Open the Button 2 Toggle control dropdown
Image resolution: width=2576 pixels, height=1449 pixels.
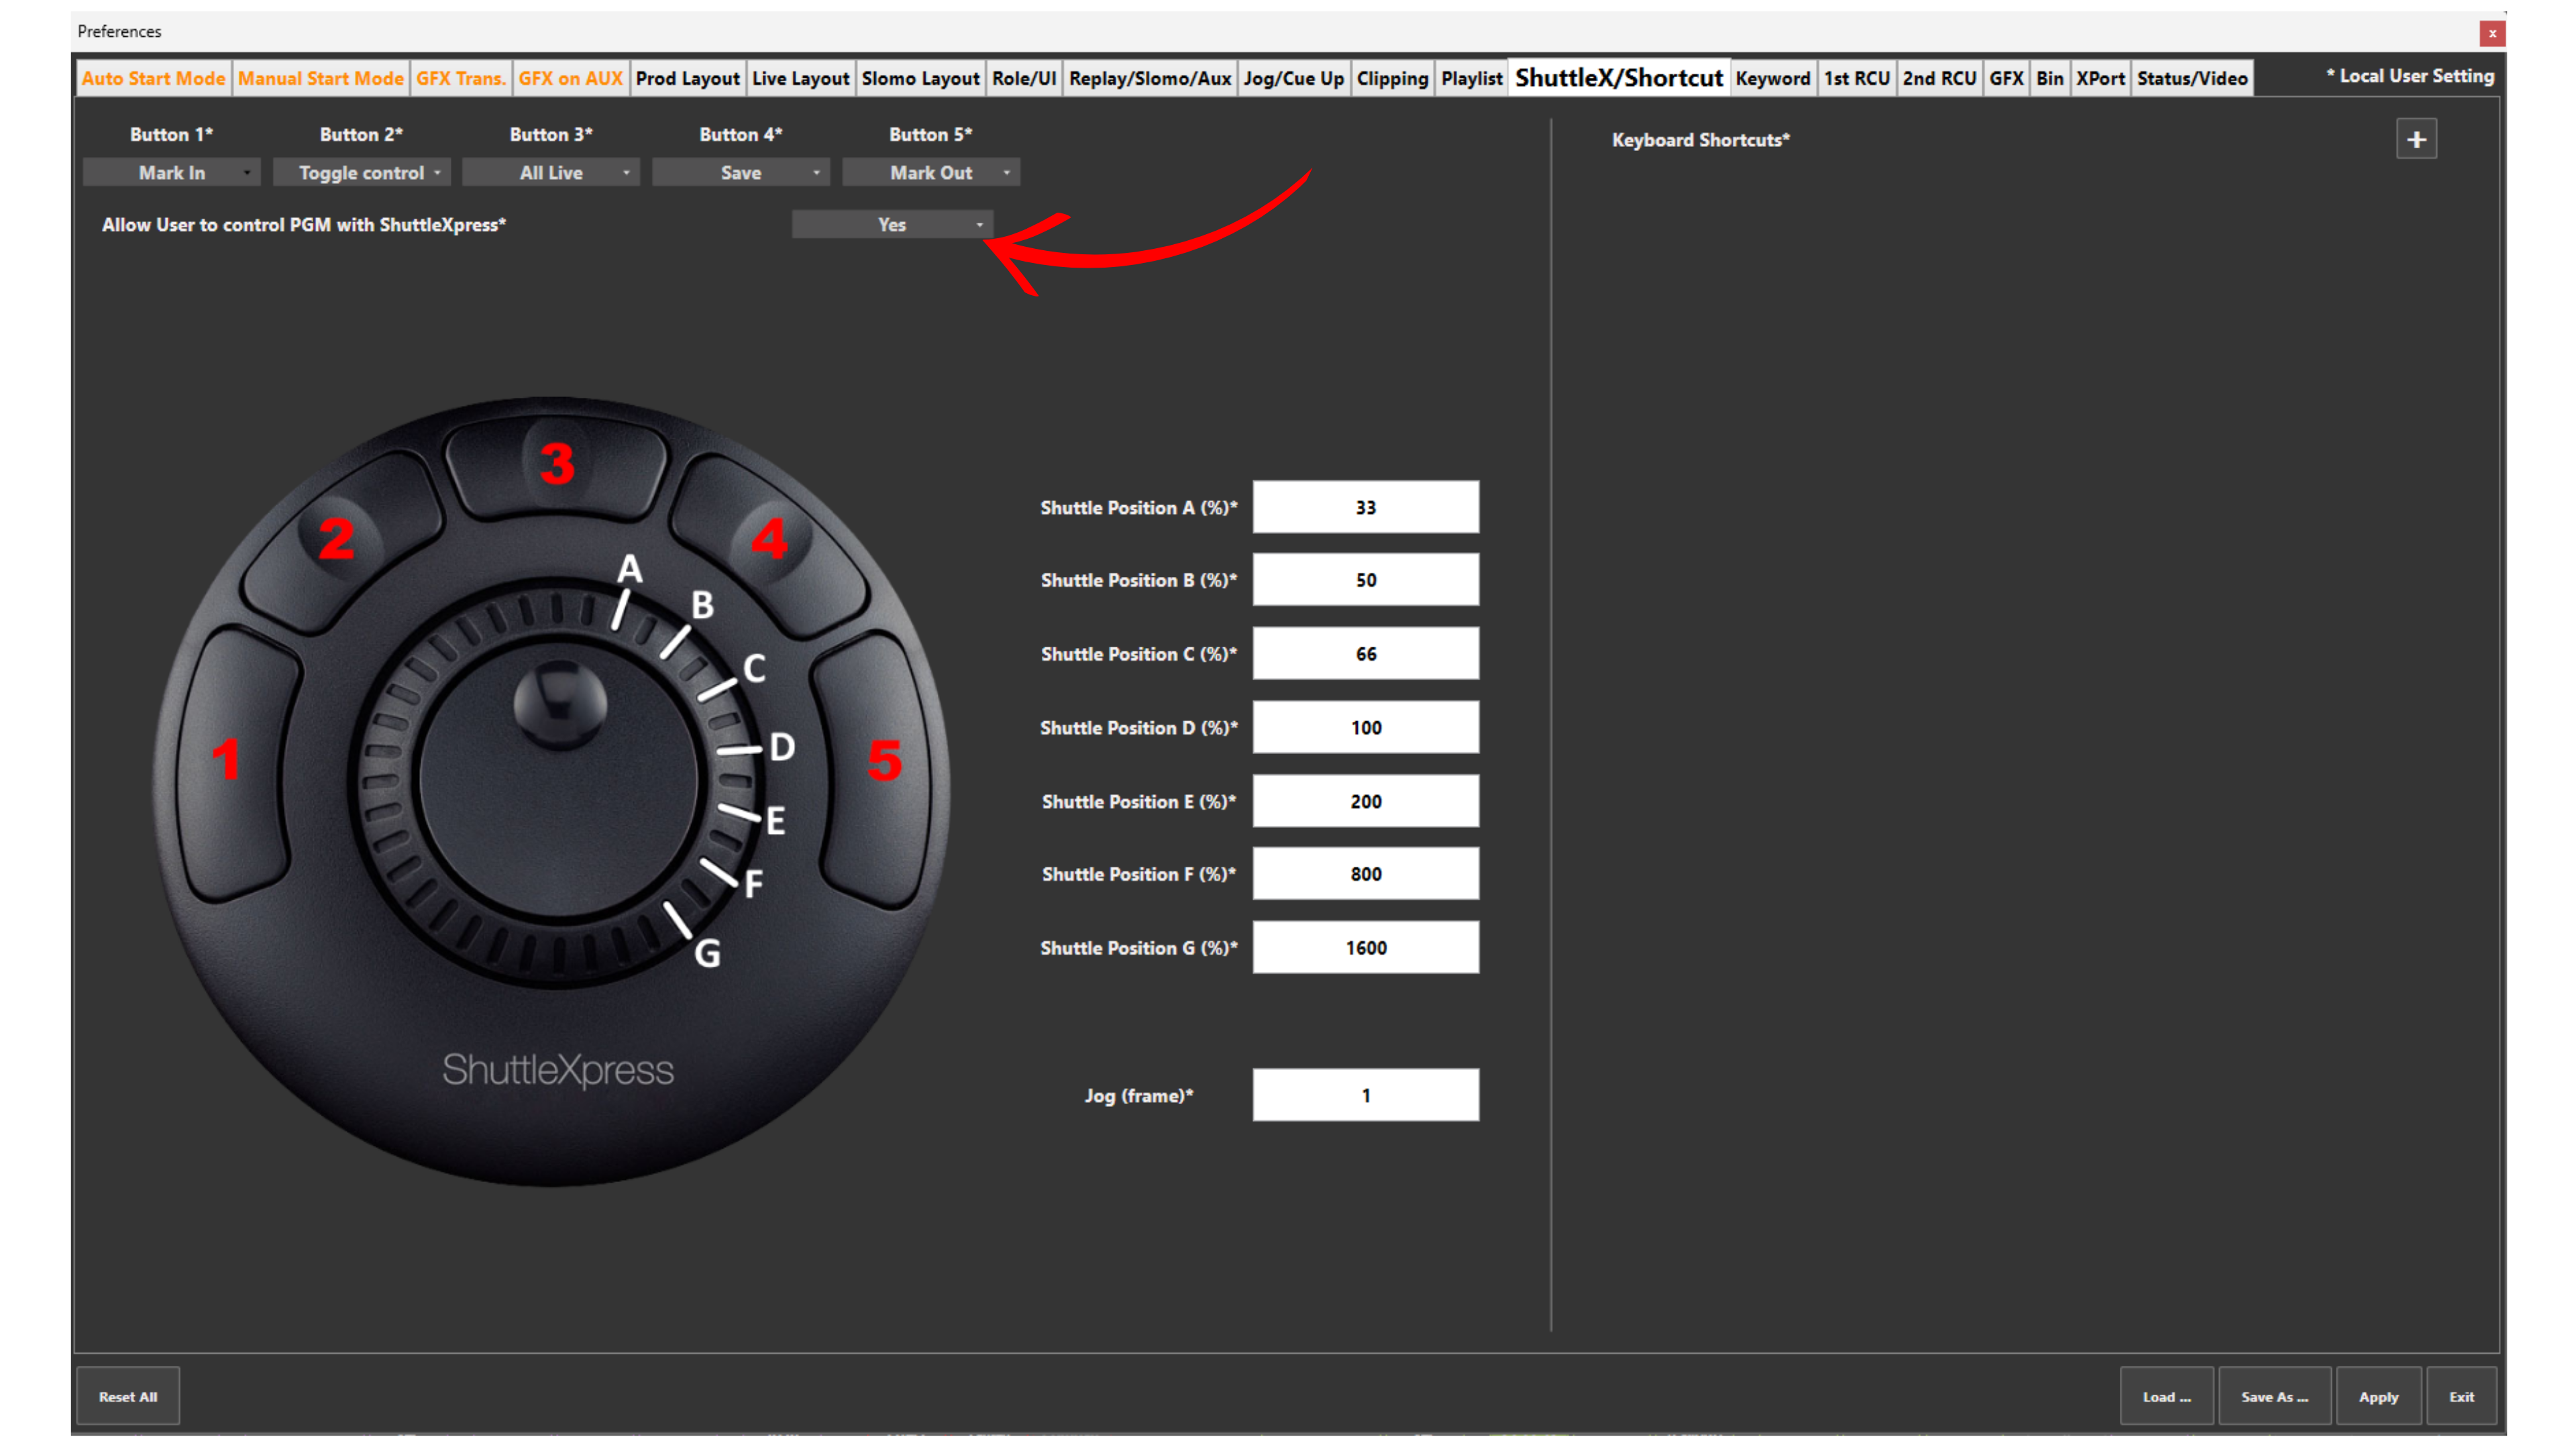(x=361, y=173)
